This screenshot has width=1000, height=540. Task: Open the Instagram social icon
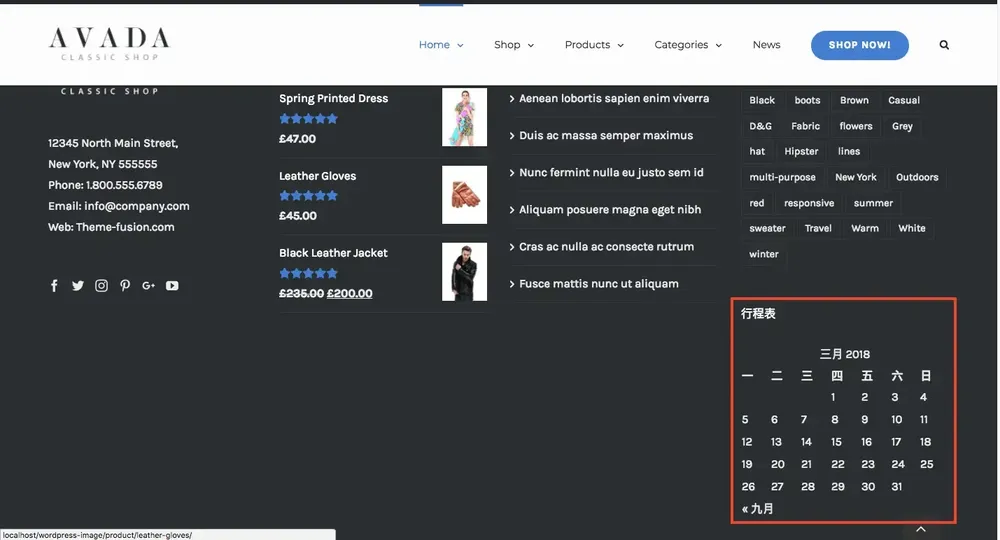tap(101, 286)
